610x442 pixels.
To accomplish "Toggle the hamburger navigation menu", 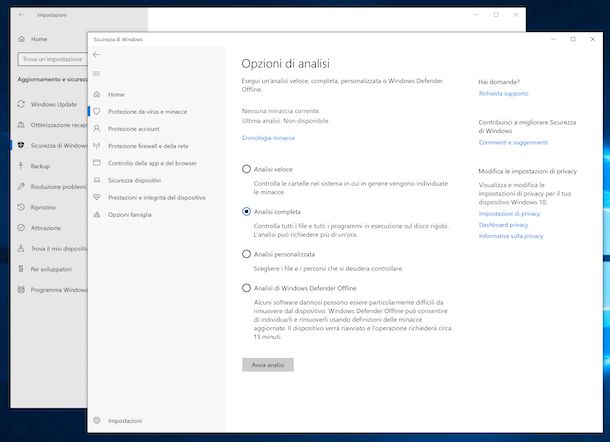I will [96, 74].
